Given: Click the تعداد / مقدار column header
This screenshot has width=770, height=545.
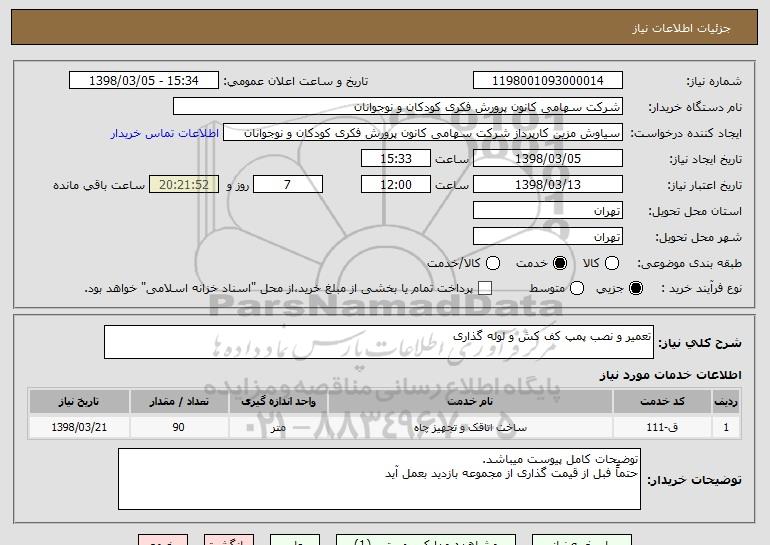Looking at the screenshot, I should click(179, 402).
